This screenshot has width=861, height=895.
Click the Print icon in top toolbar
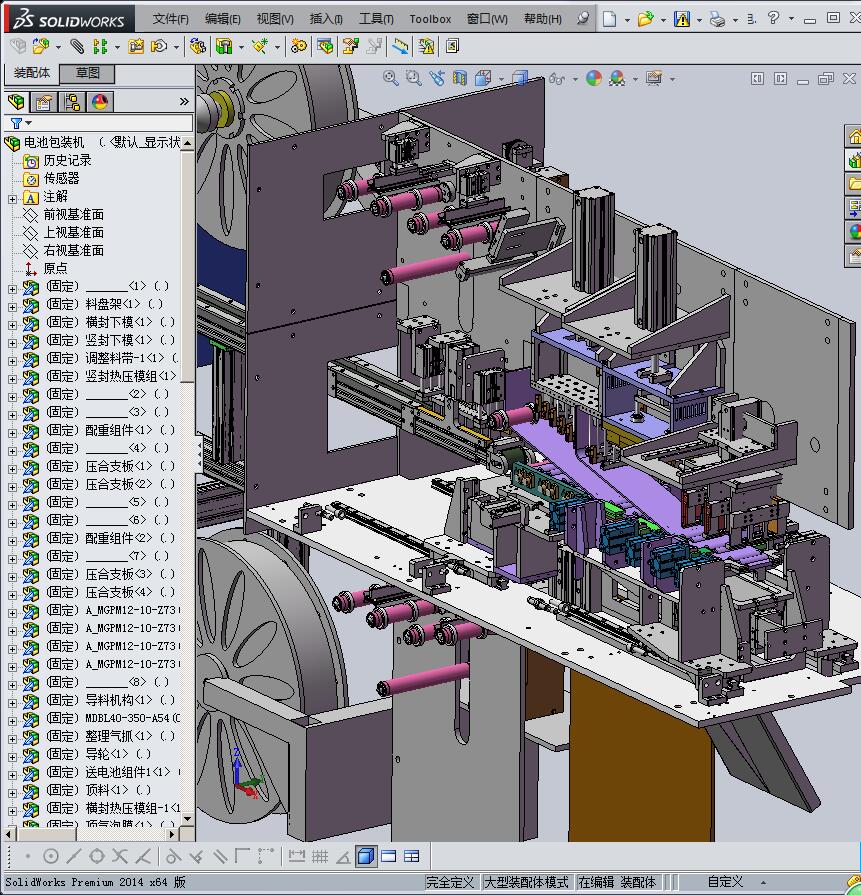[717, 18]
